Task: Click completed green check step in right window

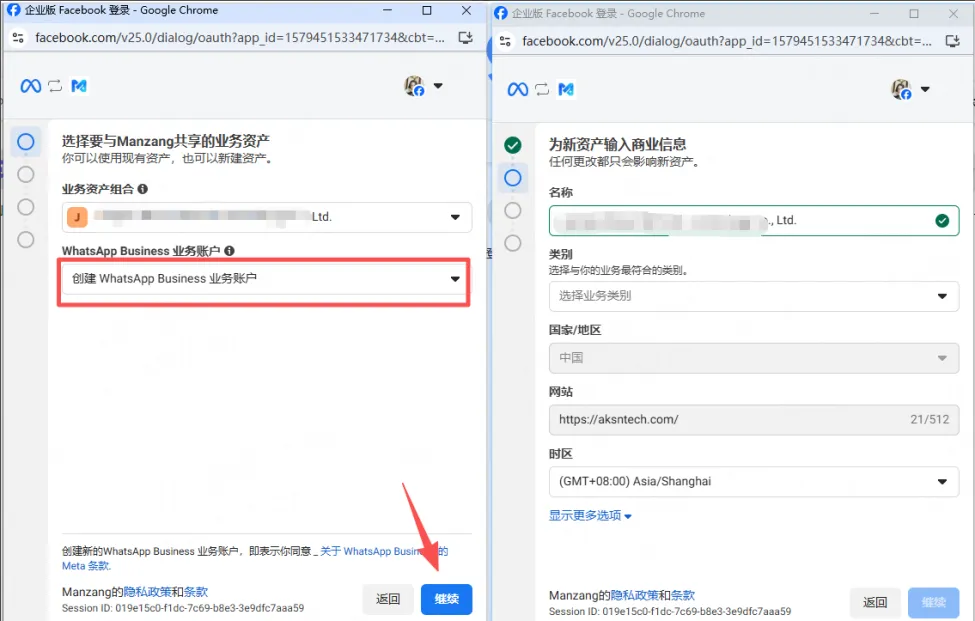Action: click(x=512, y=145)
